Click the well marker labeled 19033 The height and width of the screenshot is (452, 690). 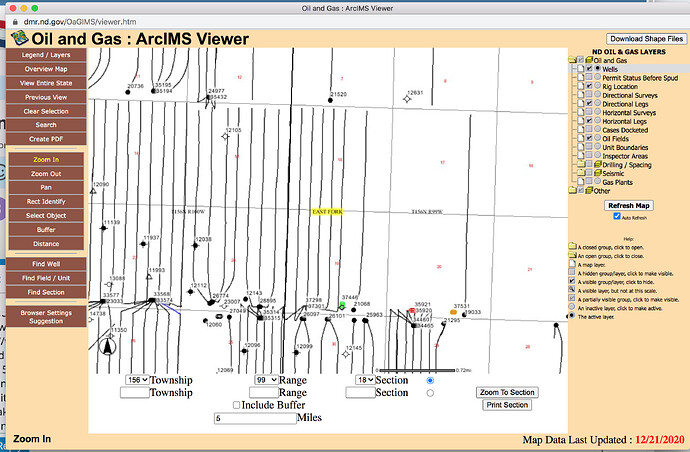point(464,315)
